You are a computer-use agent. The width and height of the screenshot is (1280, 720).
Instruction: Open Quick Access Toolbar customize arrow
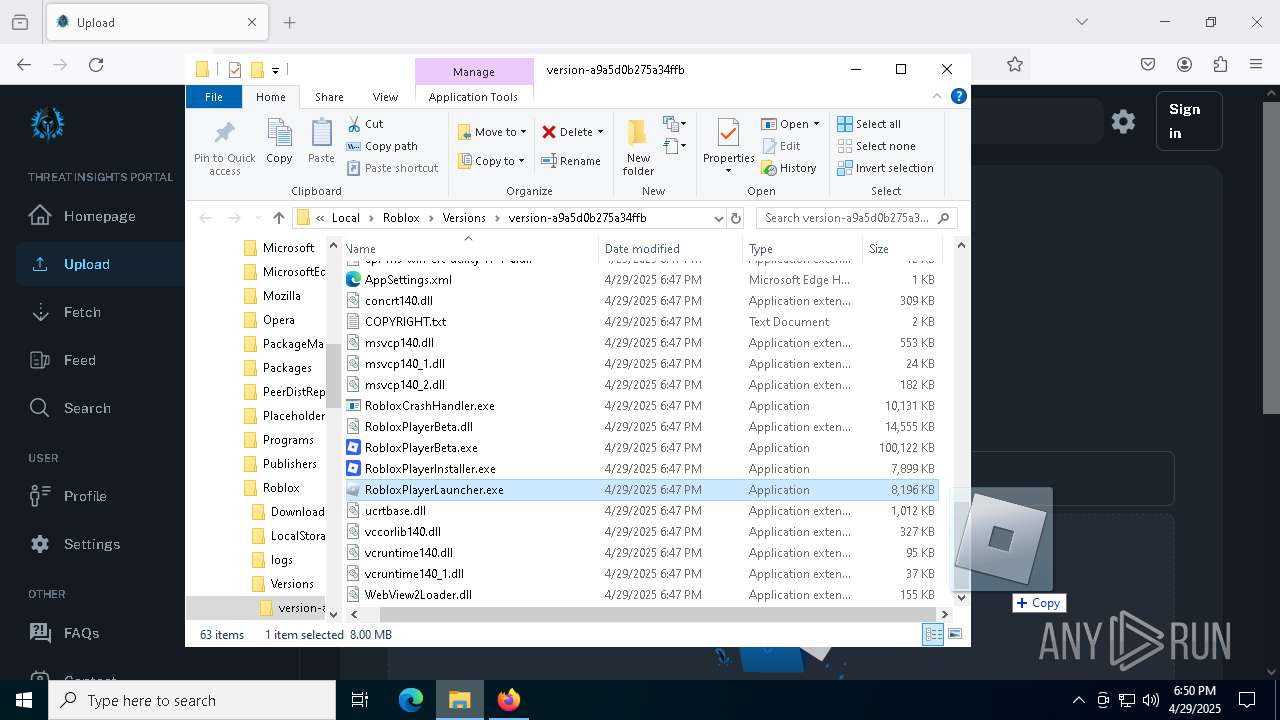(x=275, y=70)
